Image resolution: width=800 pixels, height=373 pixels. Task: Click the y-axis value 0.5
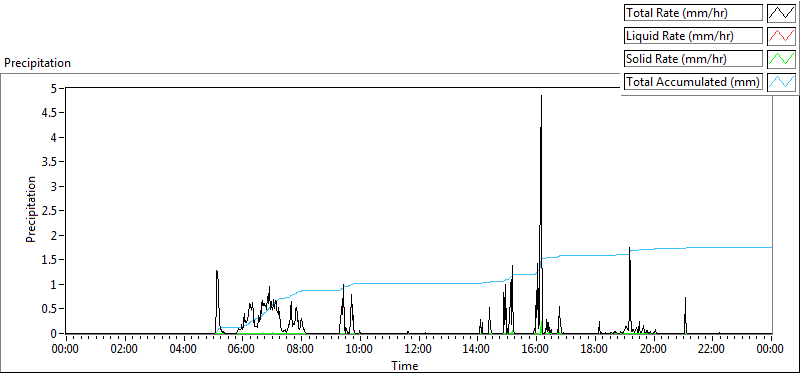pyautogui.click(x=50, y=309)
